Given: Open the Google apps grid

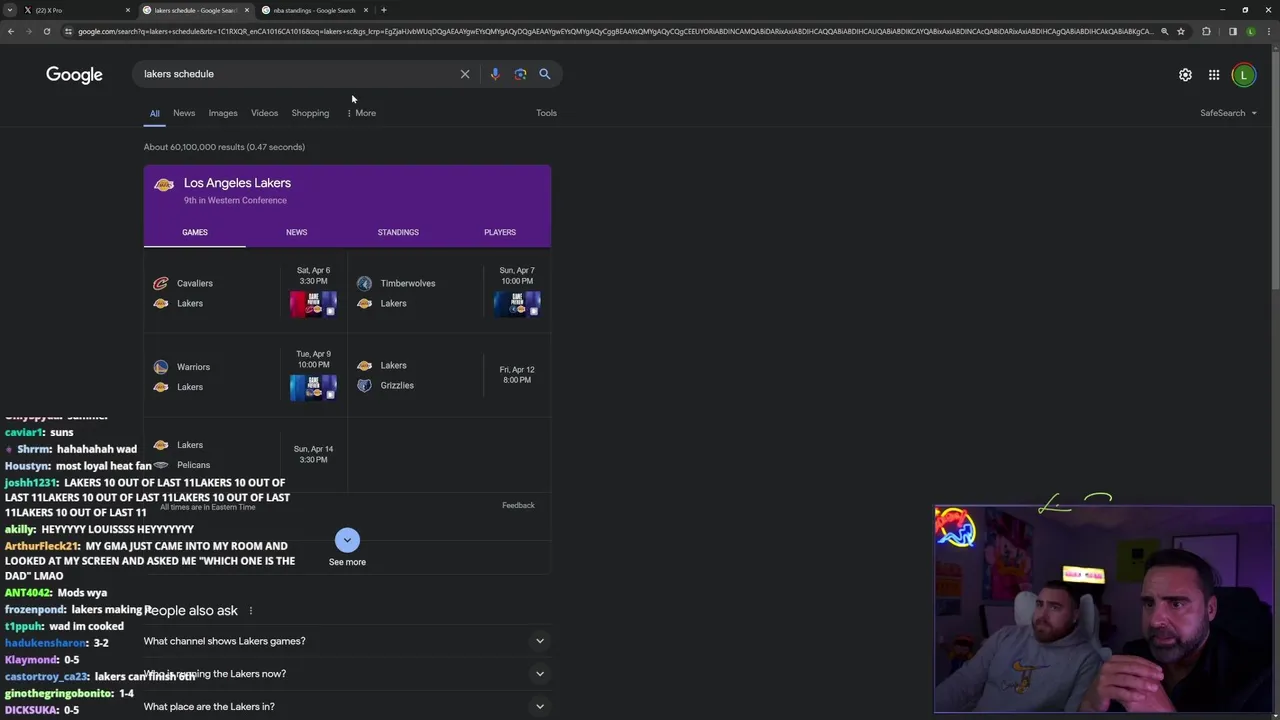Looking at the screenshot, I should (1214, 75).
